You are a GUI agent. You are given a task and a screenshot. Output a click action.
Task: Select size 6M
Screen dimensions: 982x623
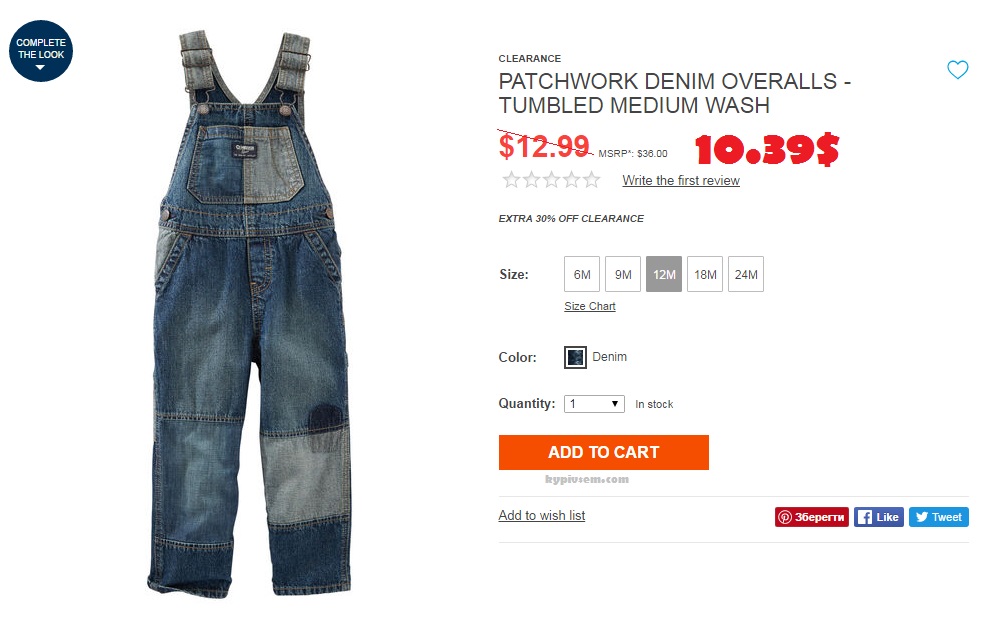pyautogui.click(x=582, y=274)
